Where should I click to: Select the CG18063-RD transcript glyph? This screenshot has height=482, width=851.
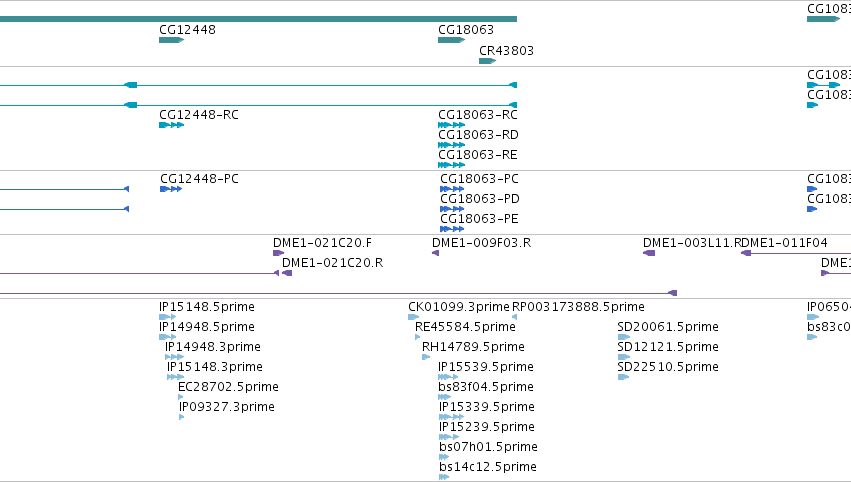pos(452,145)
